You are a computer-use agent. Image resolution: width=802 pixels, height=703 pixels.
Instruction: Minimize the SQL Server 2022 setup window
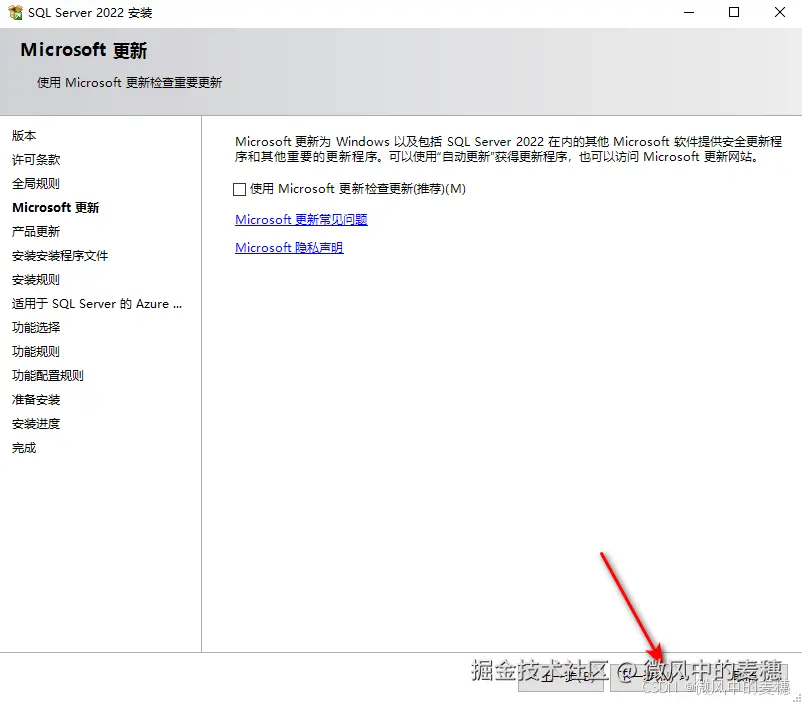tap(689, 12)
